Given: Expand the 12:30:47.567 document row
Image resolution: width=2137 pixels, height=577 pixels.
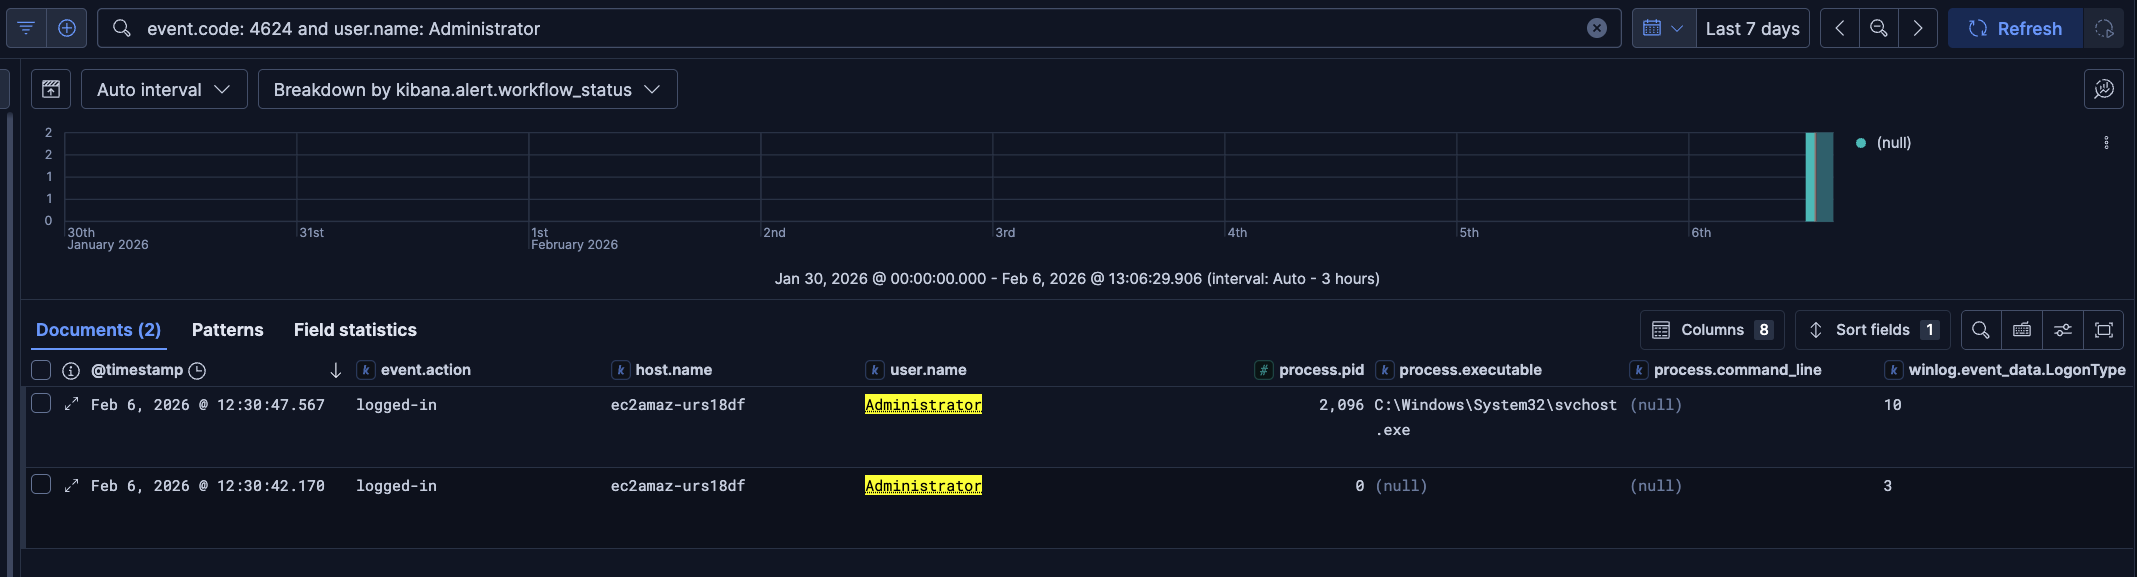Looking at the screenshot, I should pyautogui.click(x=71, y=404).
